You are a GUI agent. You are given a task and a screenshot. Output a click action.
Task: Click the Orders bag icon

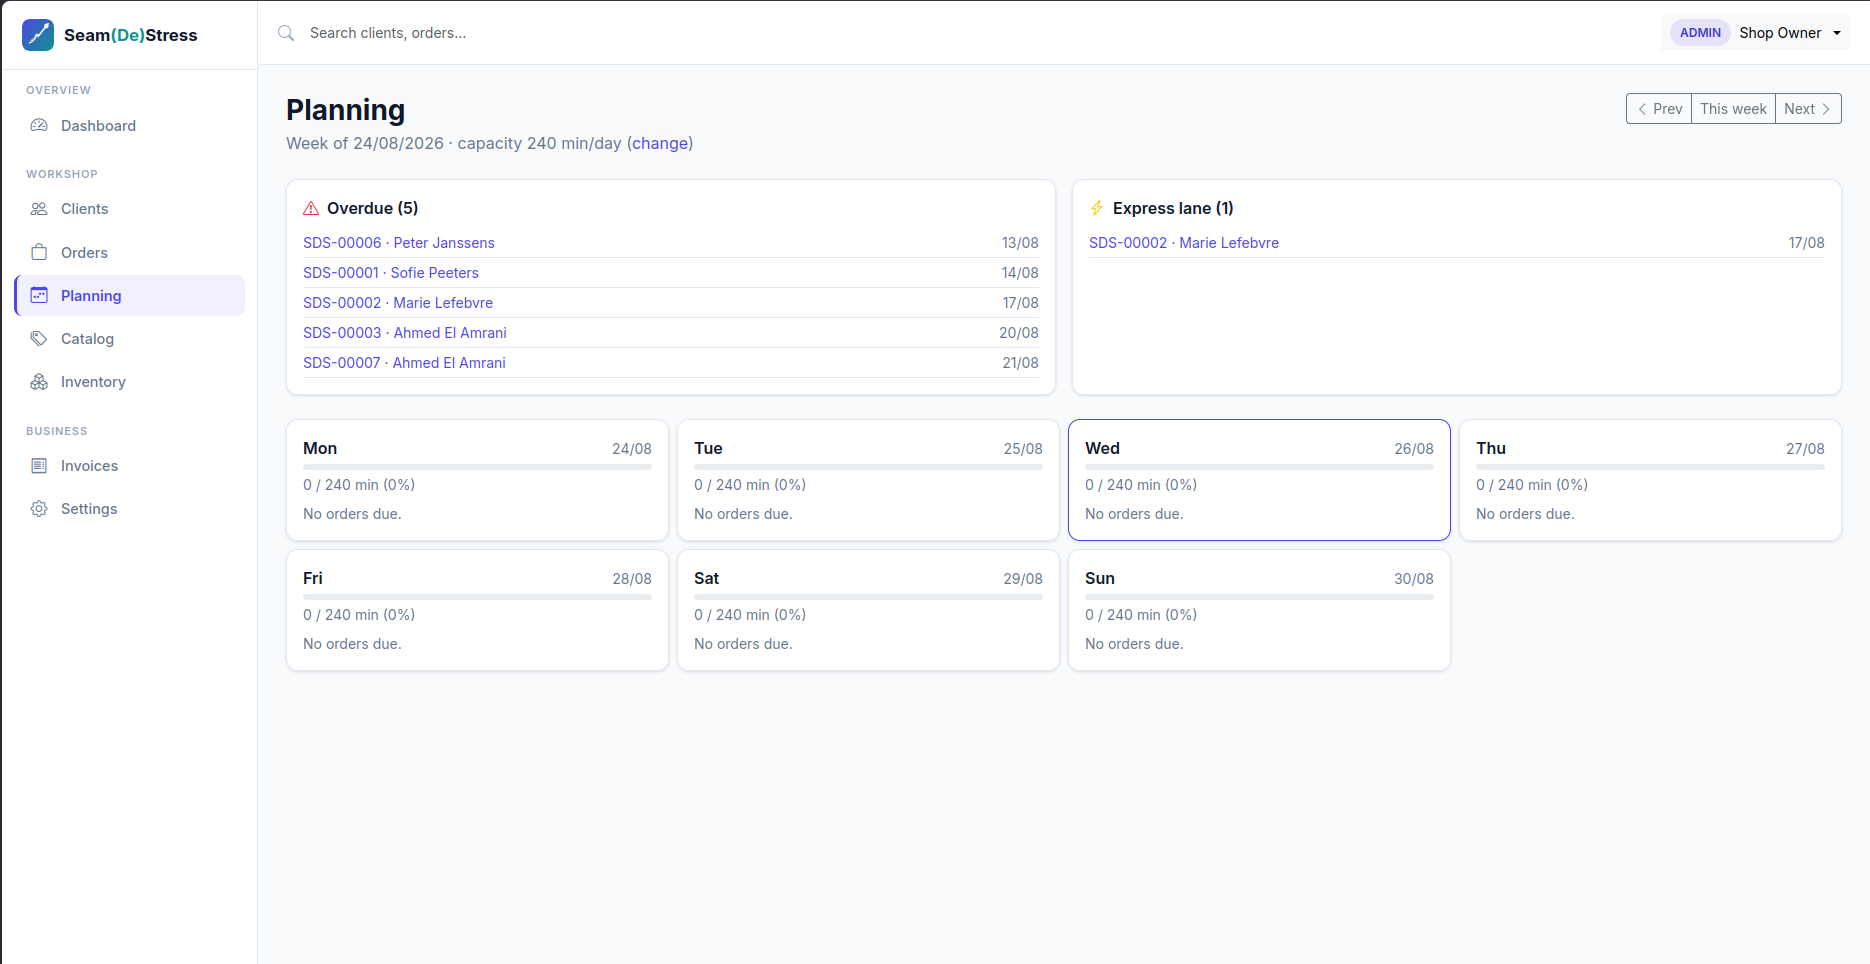(39, 252)
